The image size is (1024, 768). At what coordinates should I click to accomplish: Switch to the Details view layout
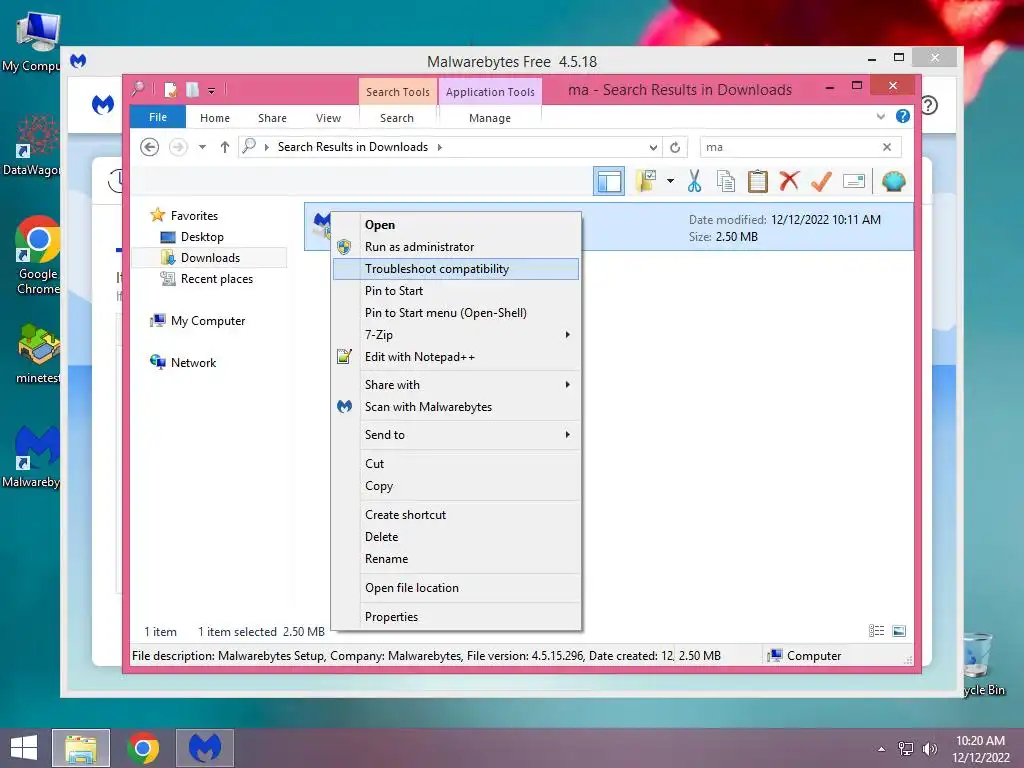[876, 631]
